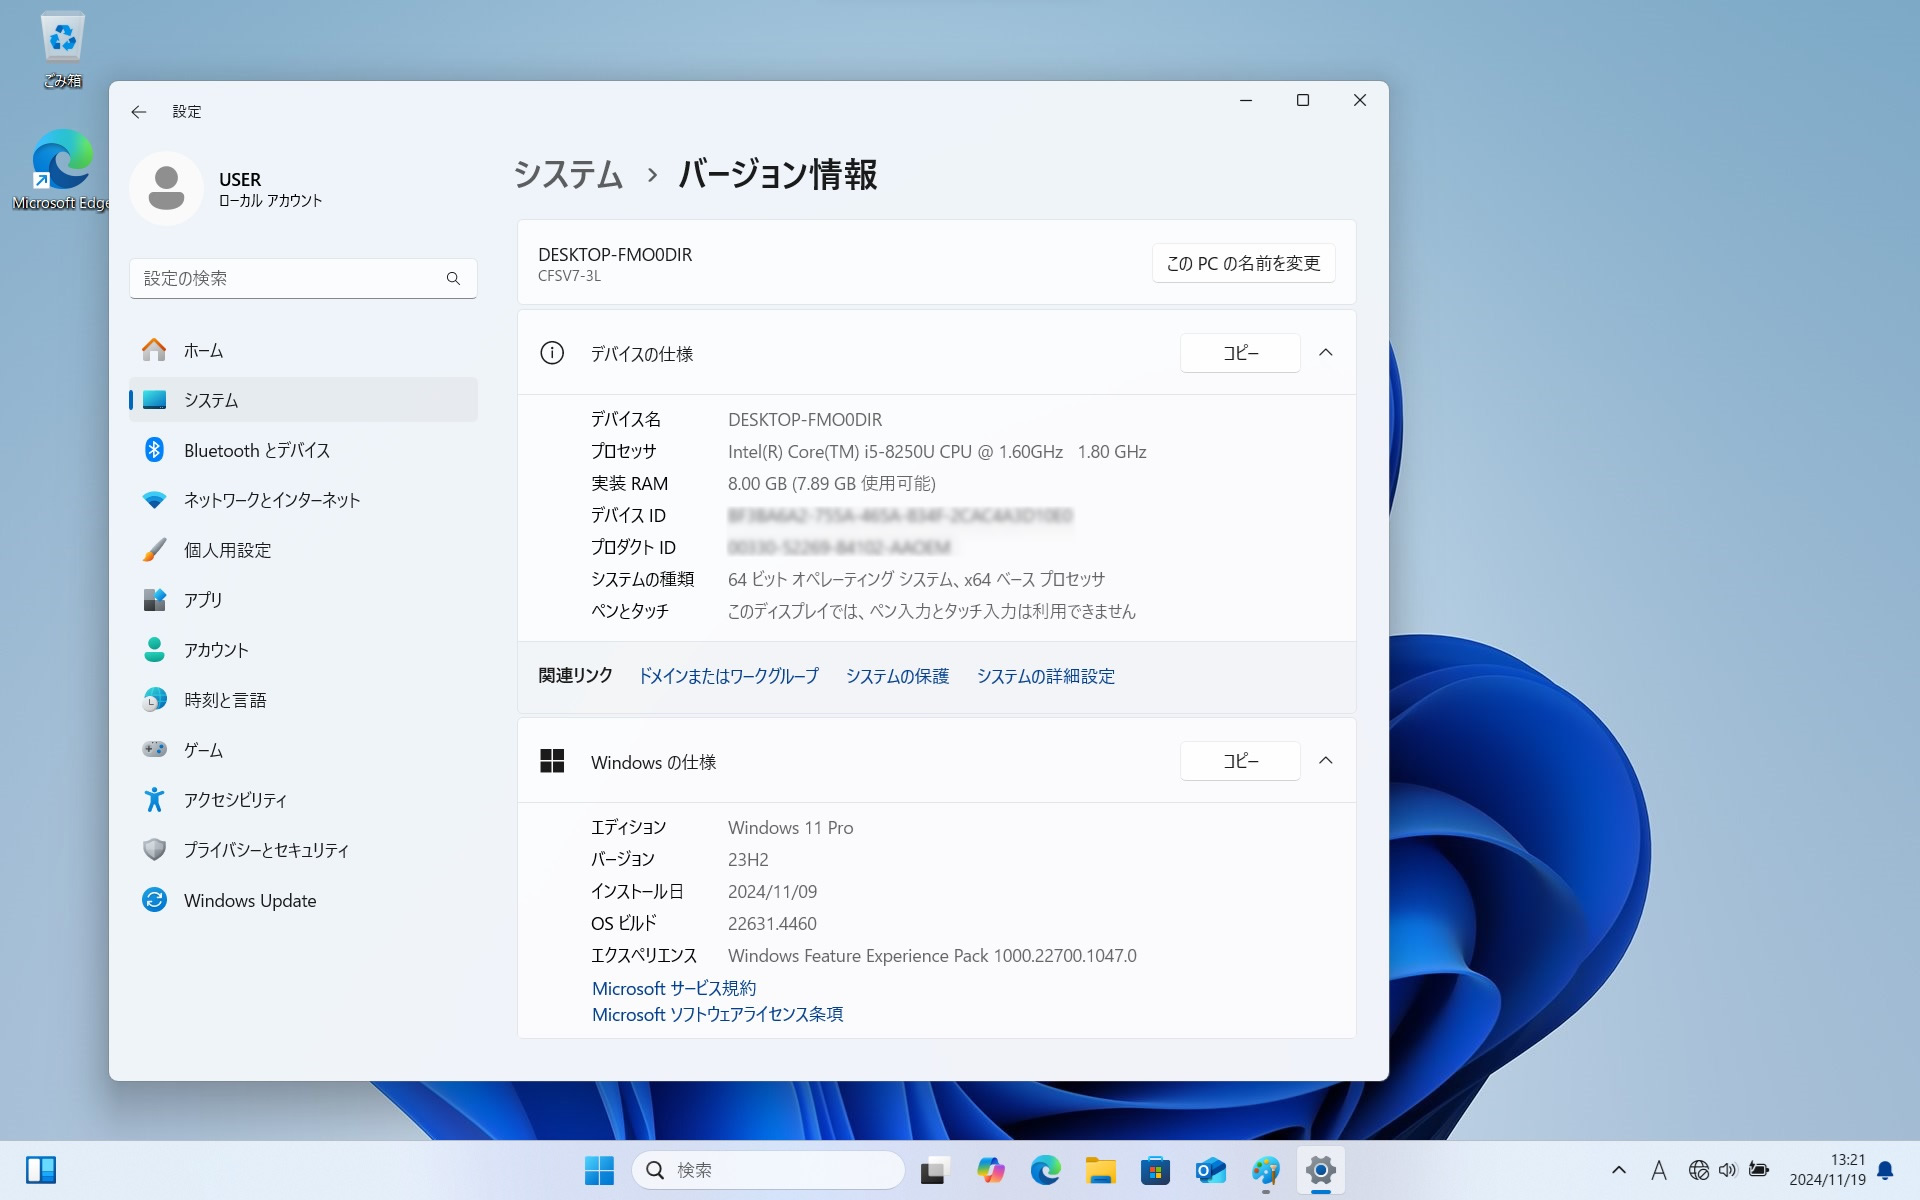Open Microsoft Store from the taskbar

pyautogui.click(x=1155, y=1170)
